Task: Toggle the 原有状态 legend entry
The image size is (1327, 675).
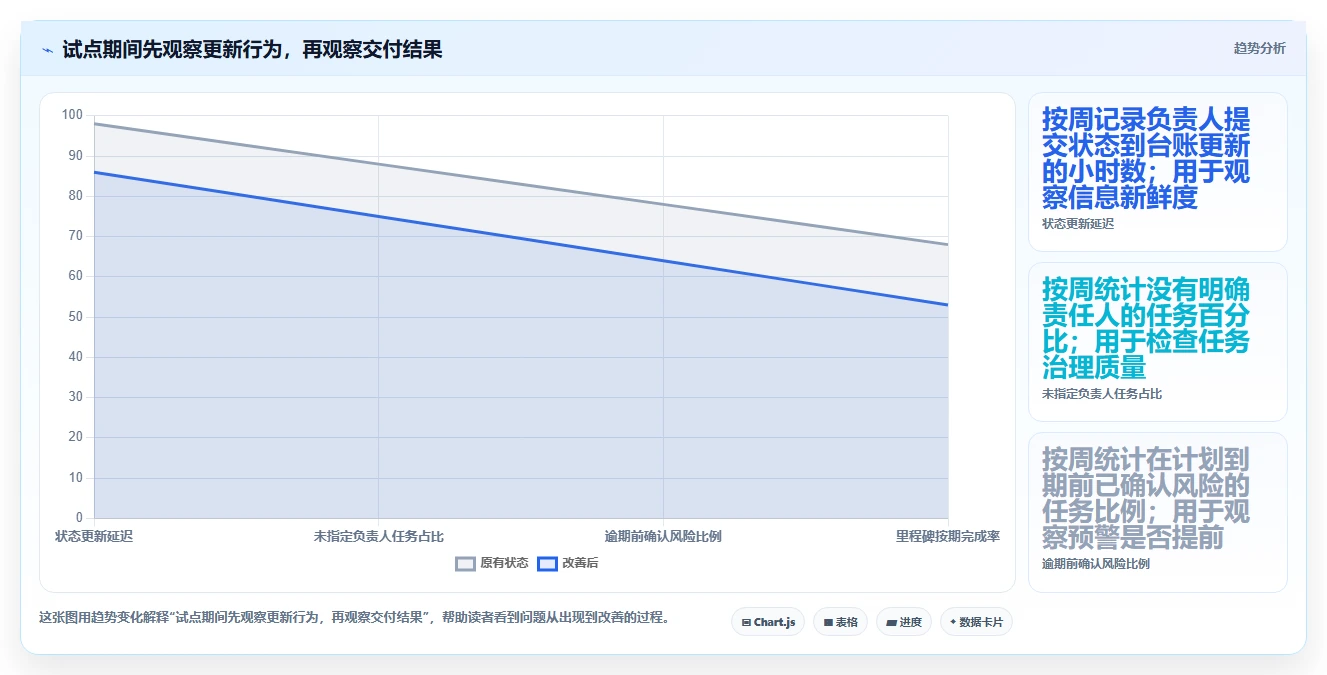Action: tap(492, 563)
